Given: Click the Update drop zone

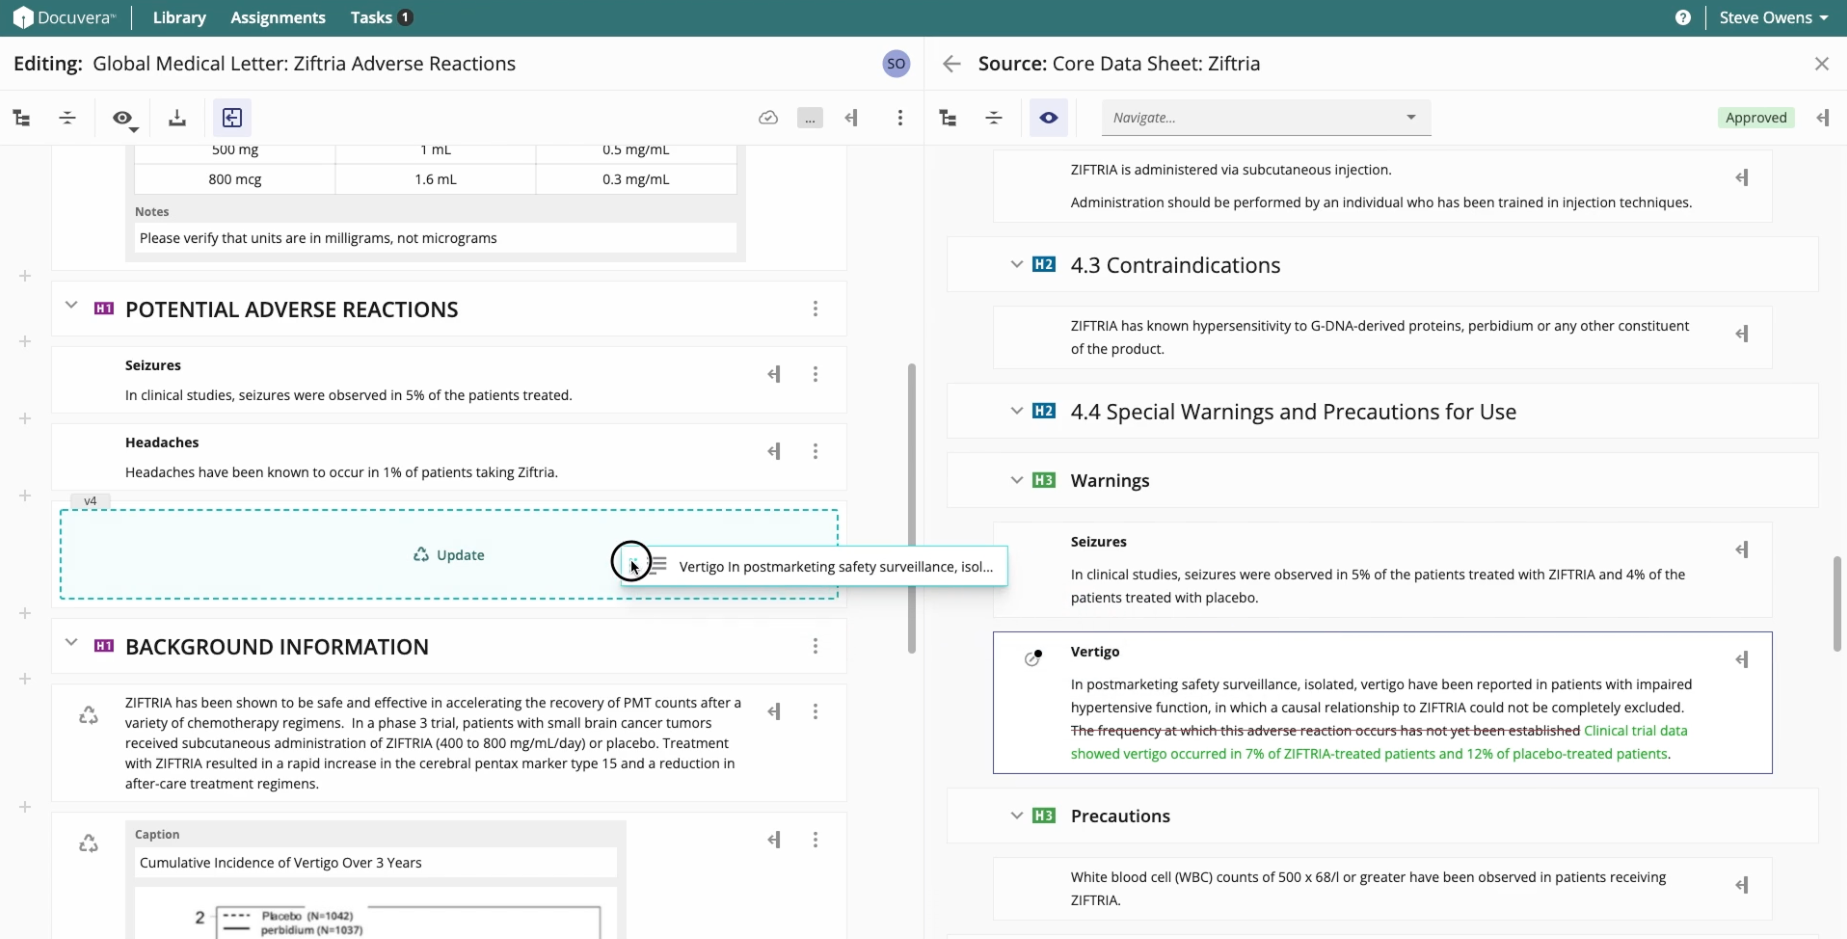Looking at the screenshot, I should 449,555.
